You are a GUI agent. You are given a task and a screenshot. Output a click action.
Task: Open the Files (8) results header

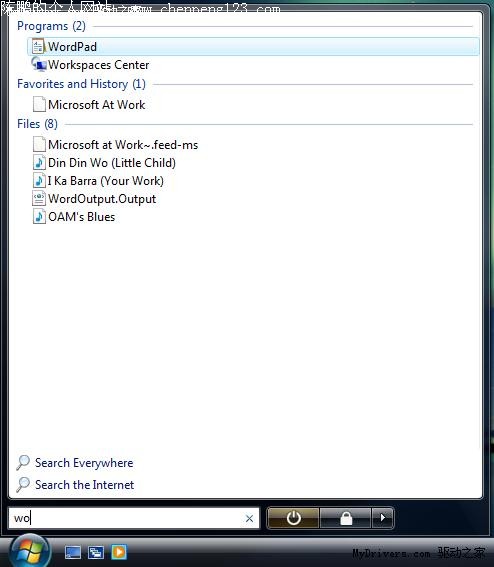click(x=37, y=124)
